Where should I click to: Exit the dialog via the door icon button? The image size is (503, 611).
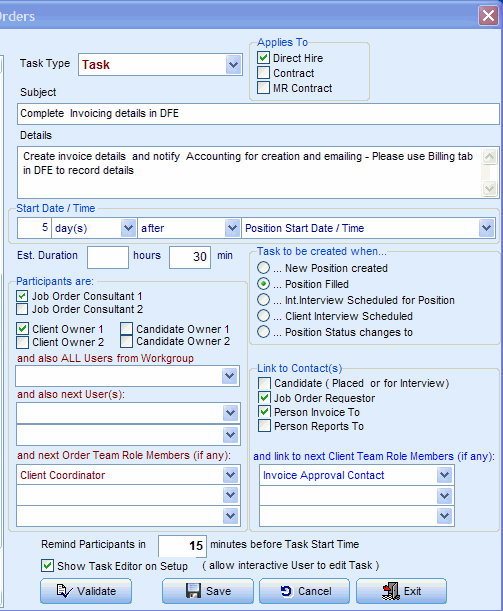[x=401, y=591]
